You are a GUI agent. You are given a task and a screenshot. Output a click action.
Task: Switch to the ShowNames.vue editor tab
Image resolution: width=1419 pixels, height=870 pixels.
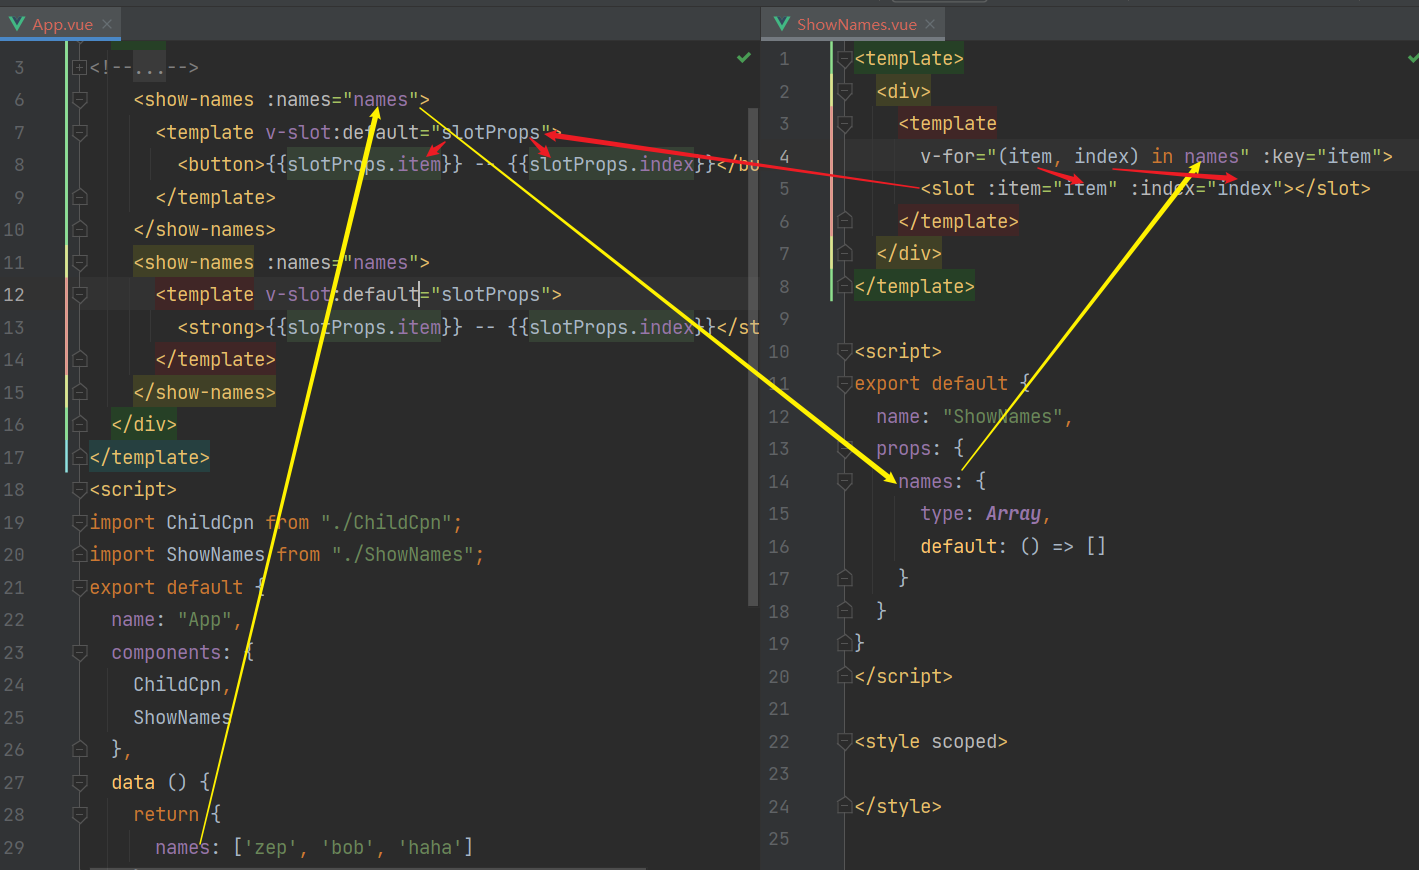(855, 24)
